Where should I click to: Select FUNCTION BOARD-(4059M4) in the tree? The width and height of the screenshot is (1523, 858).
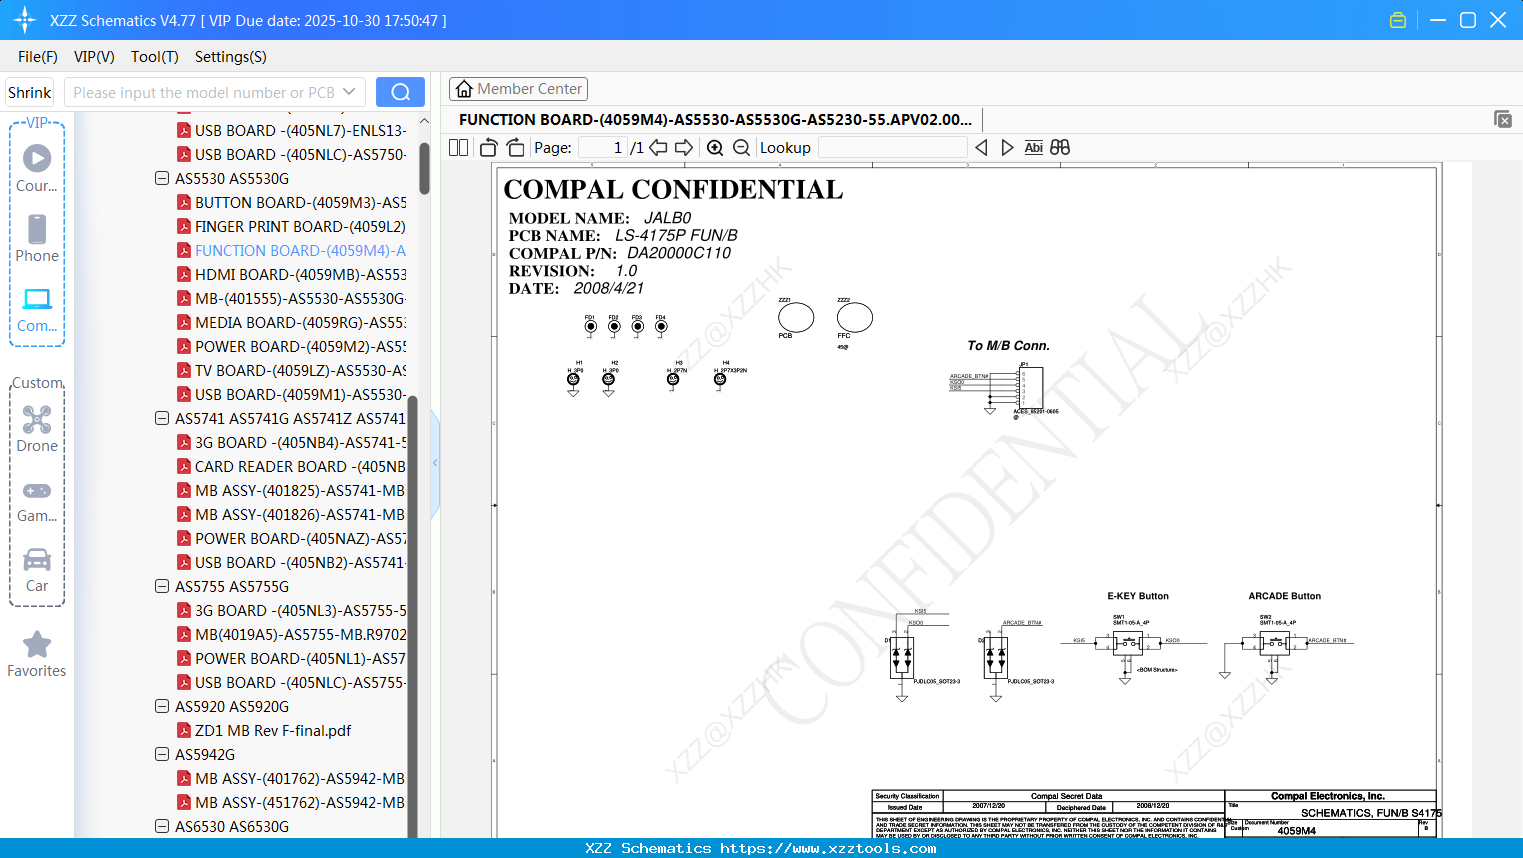coord(292,251)
